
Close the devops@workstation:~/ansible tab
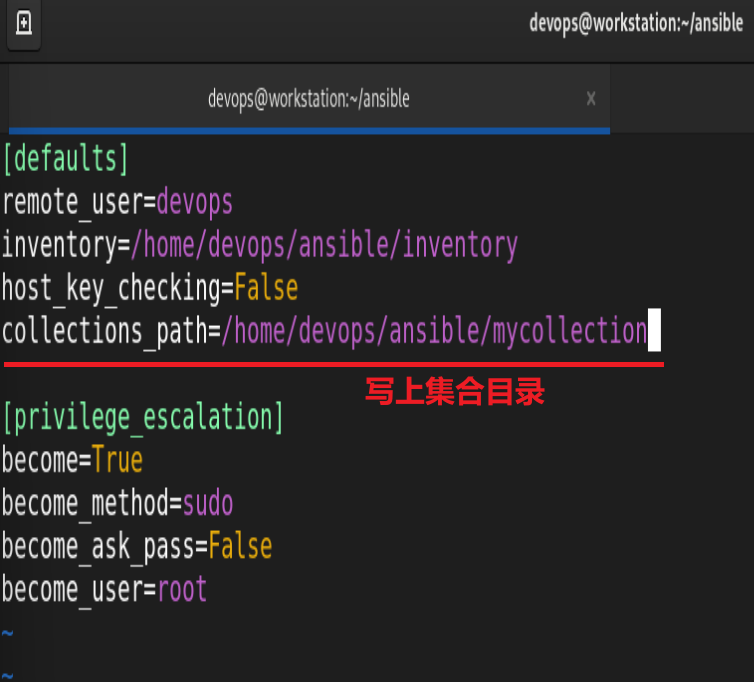591,99
